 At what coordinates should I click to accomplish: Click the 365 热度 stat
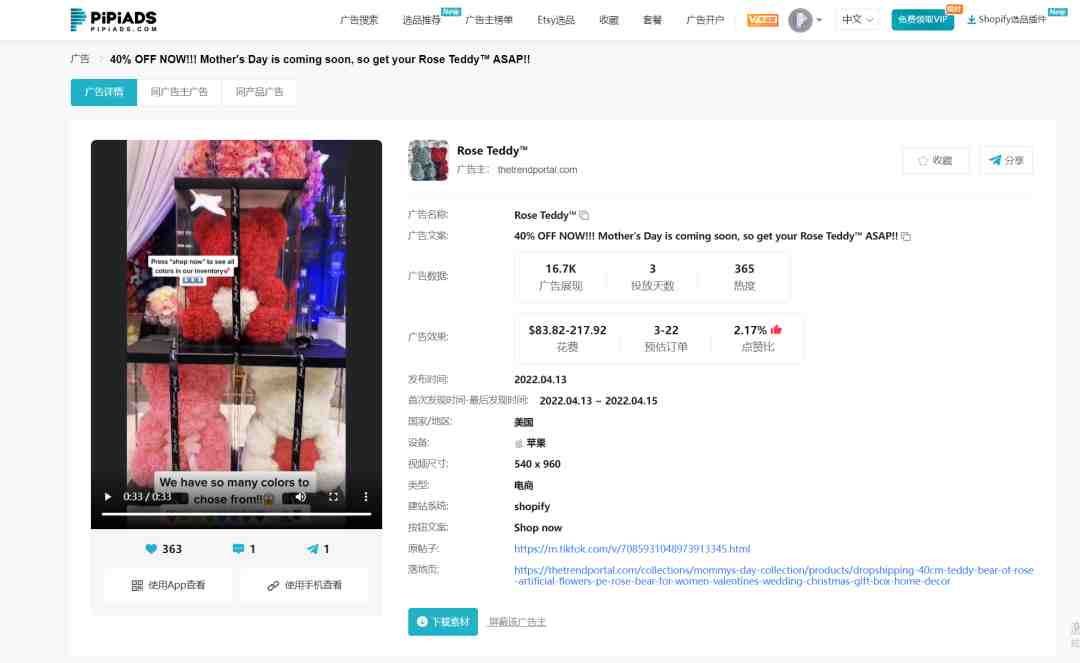pyautogui.click(x=744, y=277)
